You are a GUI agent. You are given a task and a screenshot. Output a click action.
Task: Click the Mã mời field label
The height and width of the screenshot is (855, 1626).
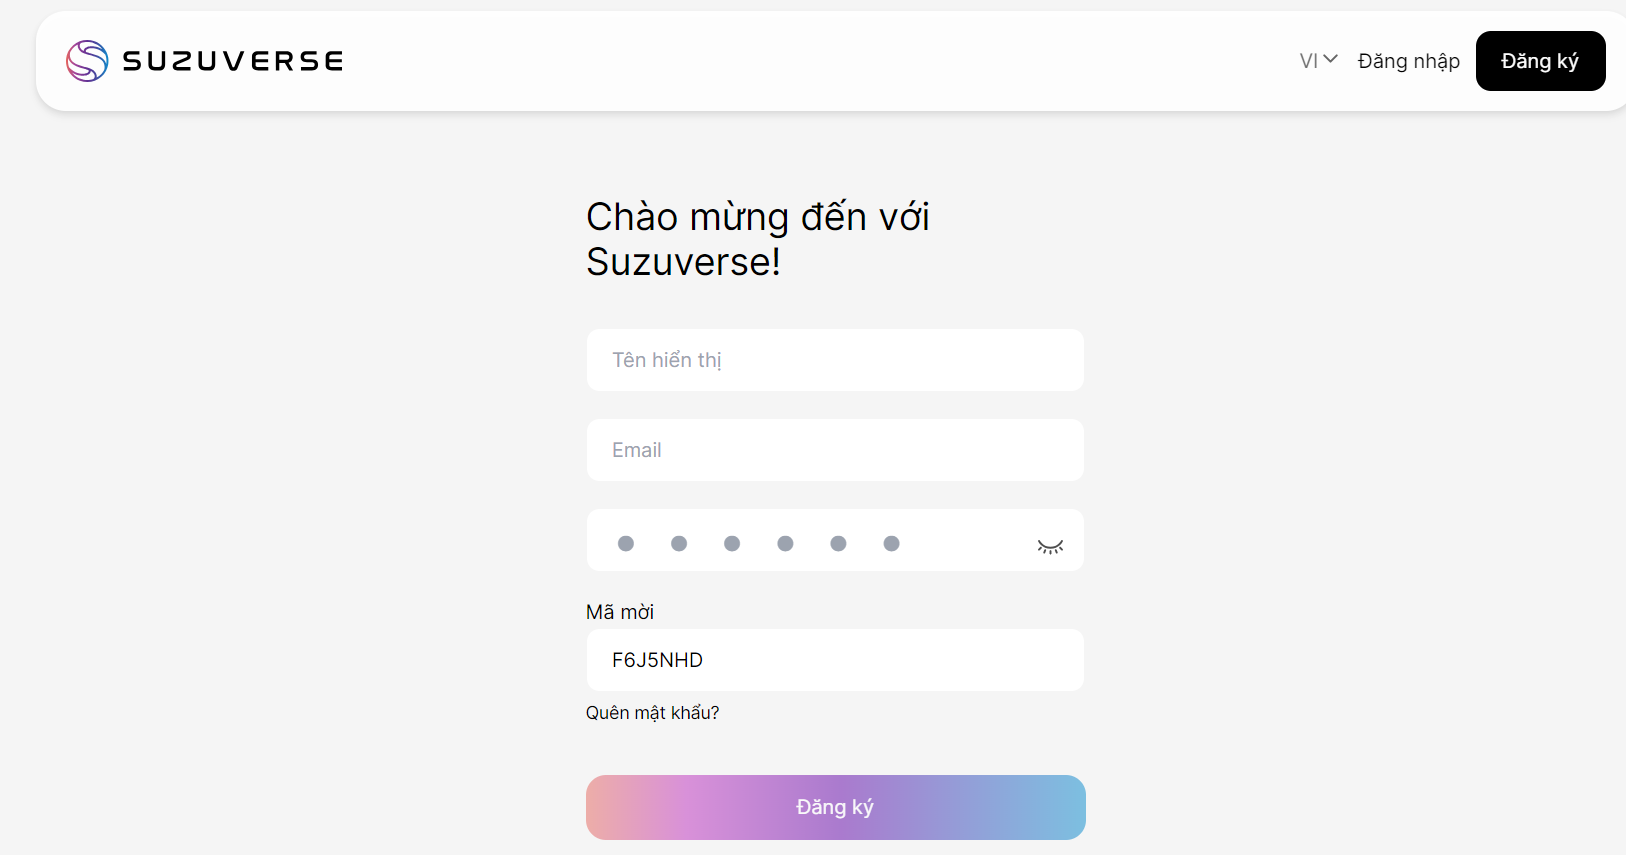[620, 612]
